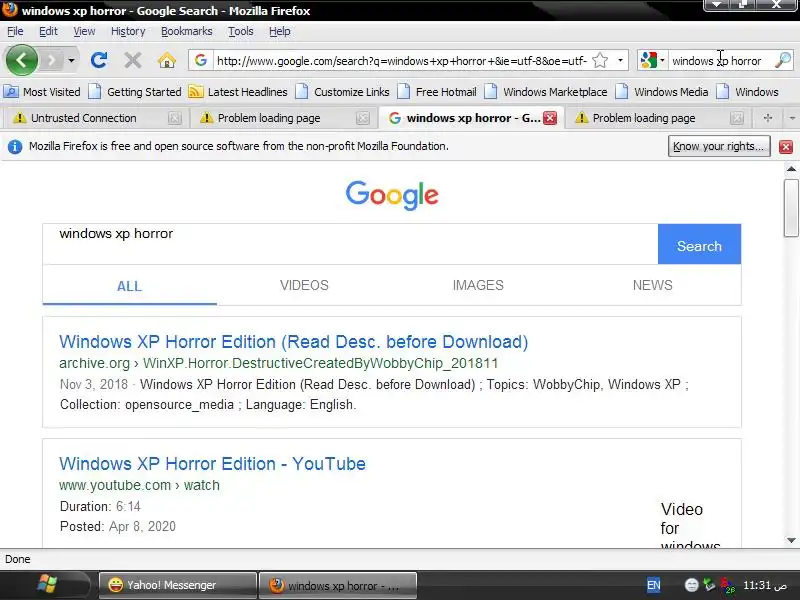The image size is (800, 600).
Task: Open the Getting Started bookmark
Action: coord(135,92)
